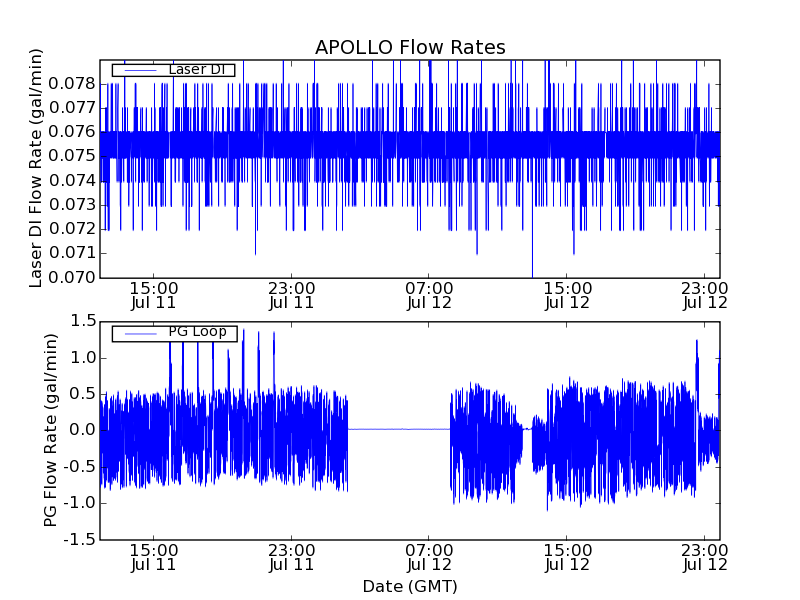Click the 'Date (GMT)' x-axis label
800x600 pixels.
click(x=410, y=586)
